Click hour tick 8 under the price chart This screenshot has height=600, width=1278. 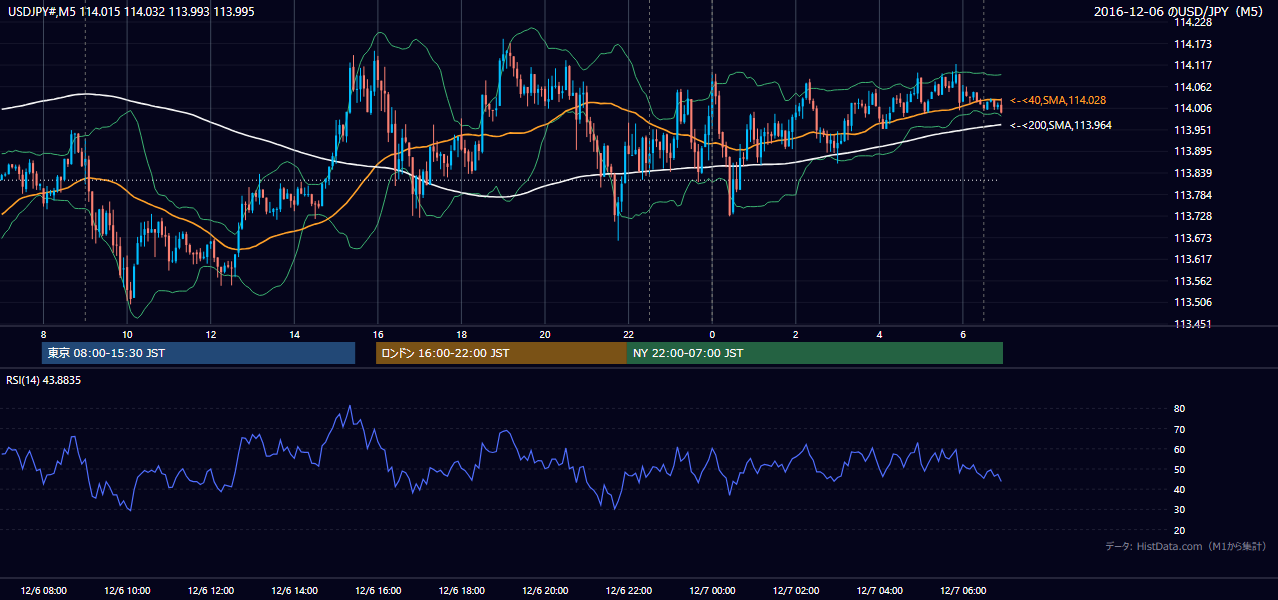pyautogui.click(x=43, y=334)
